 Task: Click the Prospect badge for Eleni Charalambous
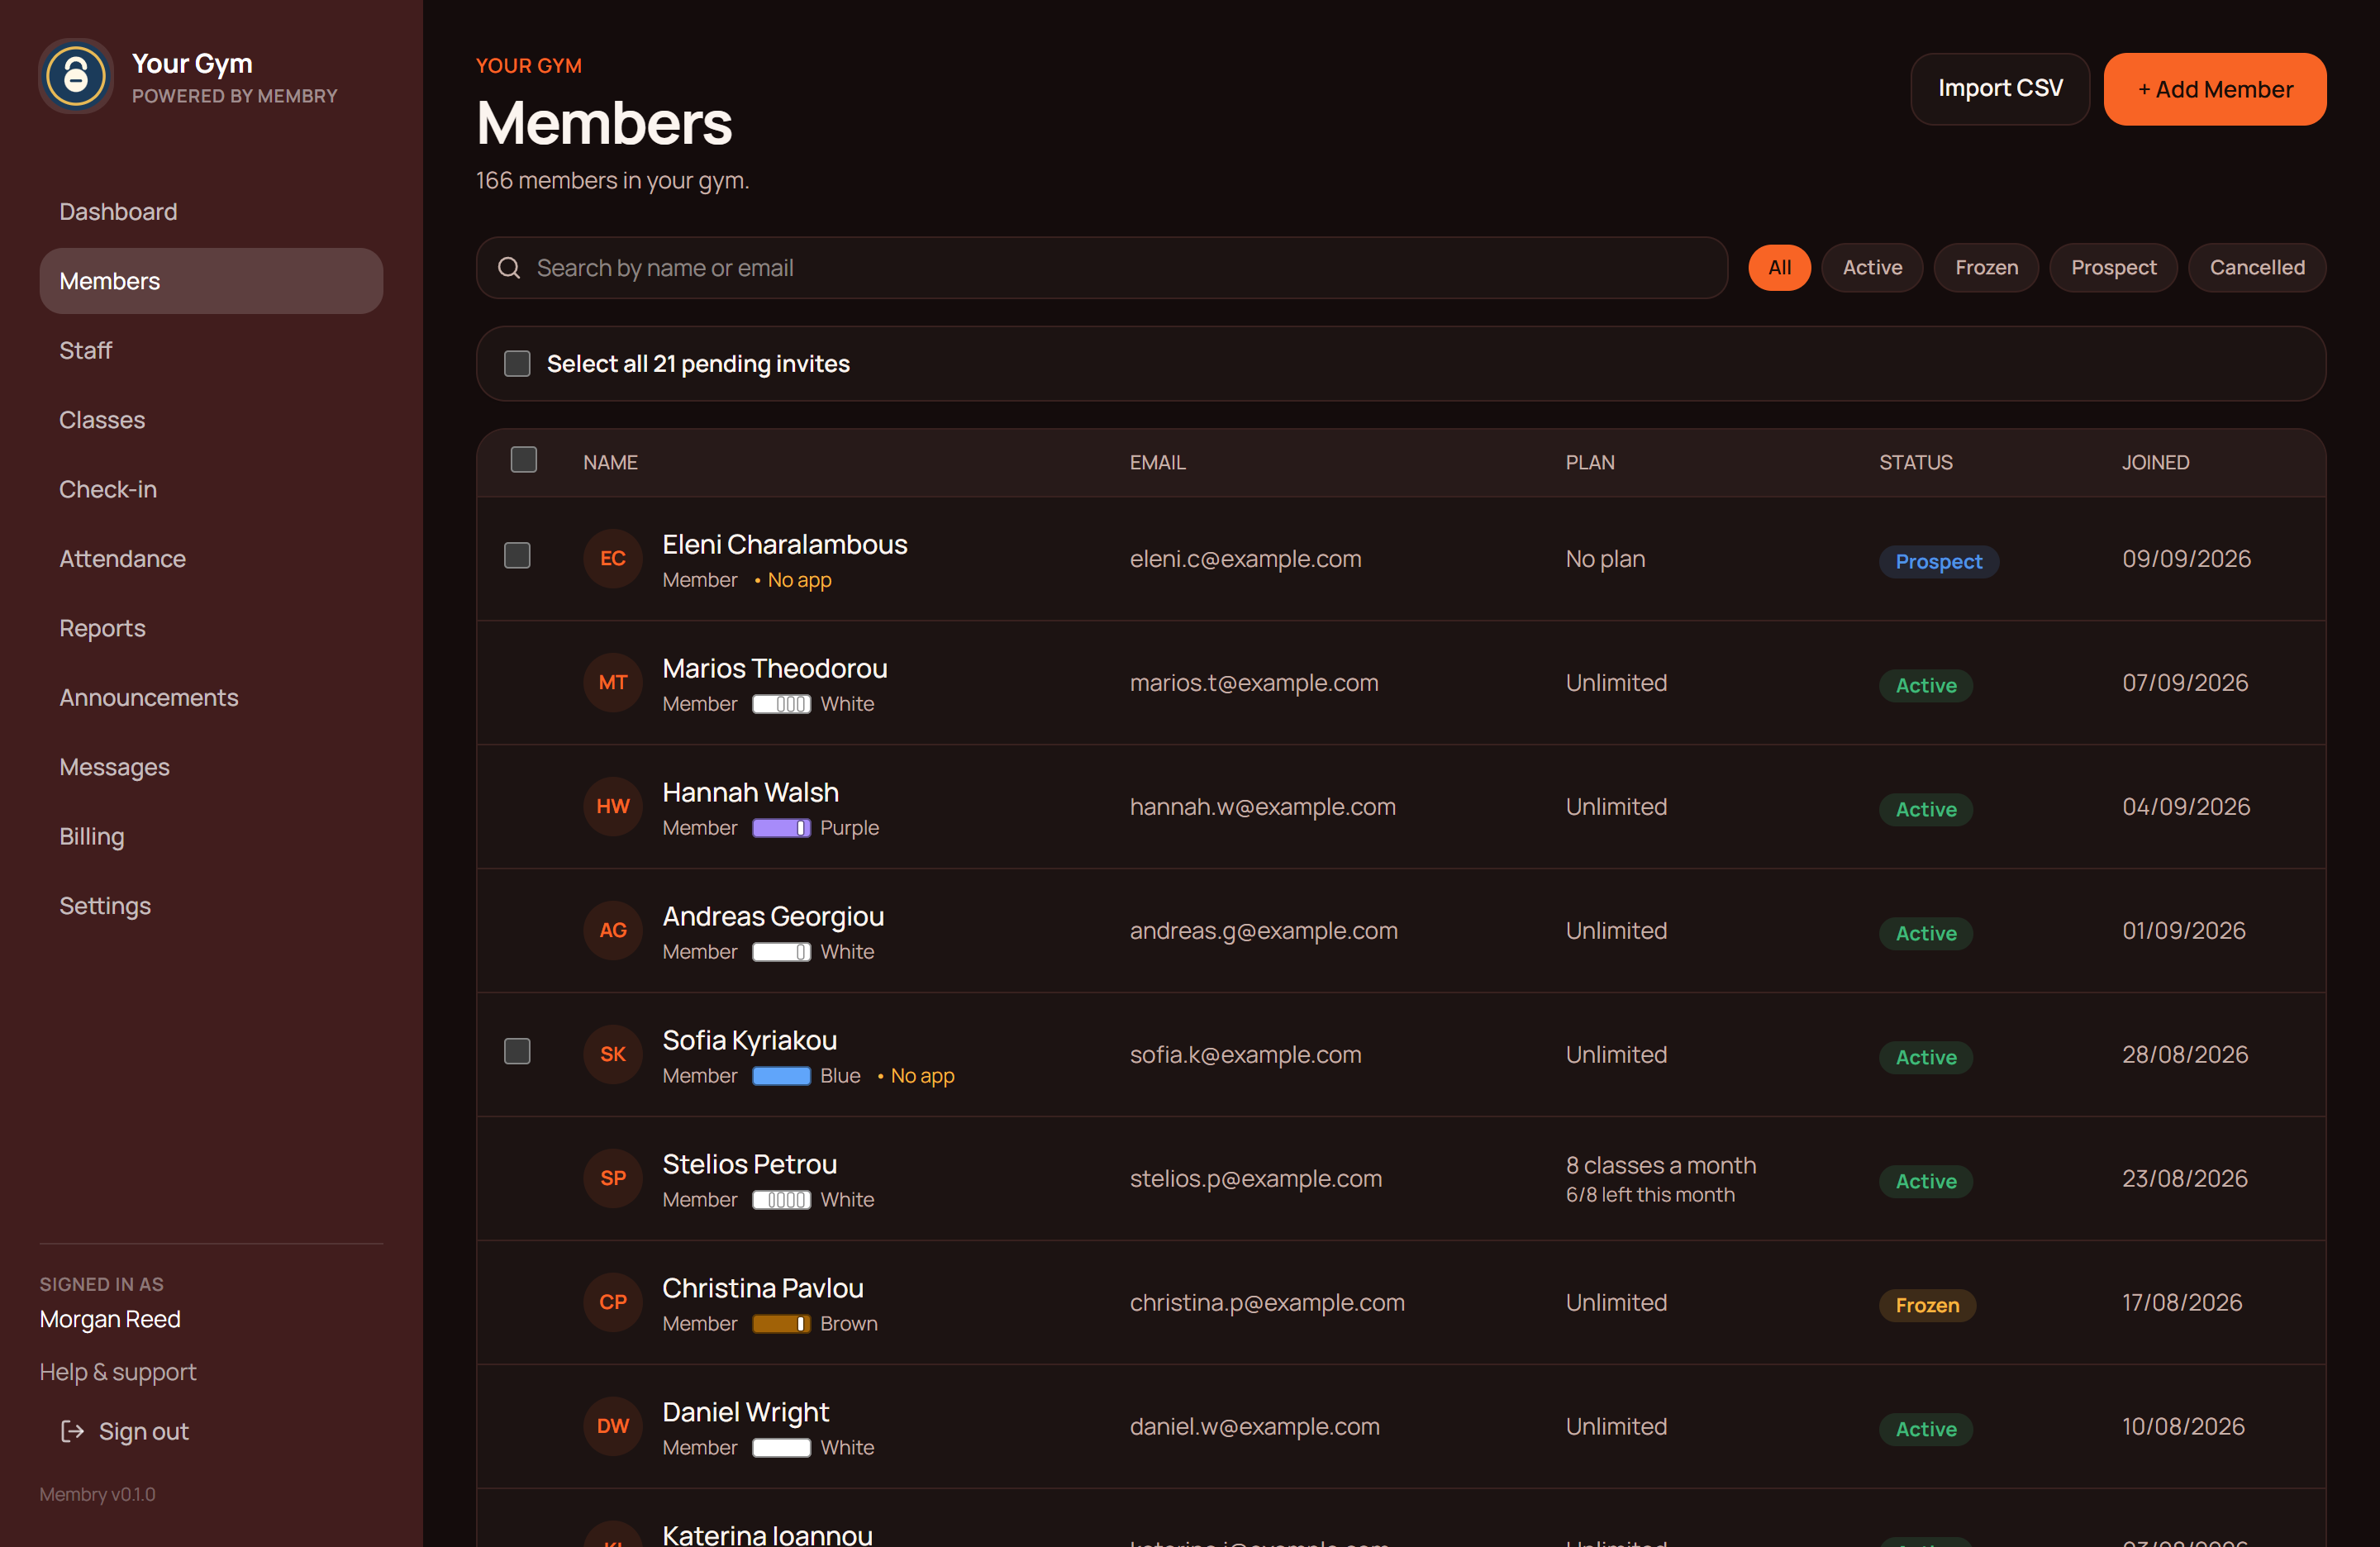[1938, 562]
